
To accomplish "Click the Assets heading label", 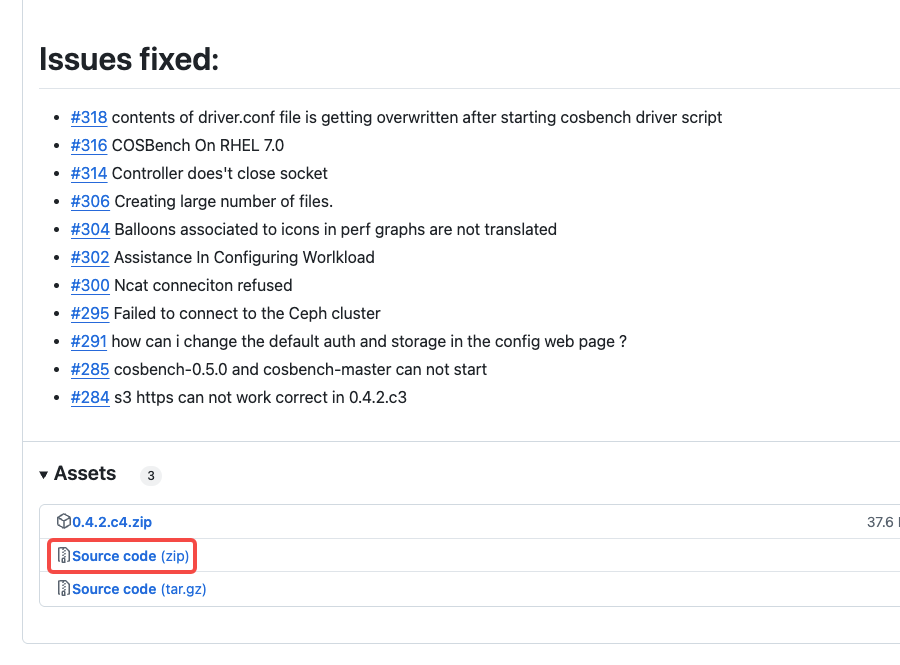I will click(85, 473).
